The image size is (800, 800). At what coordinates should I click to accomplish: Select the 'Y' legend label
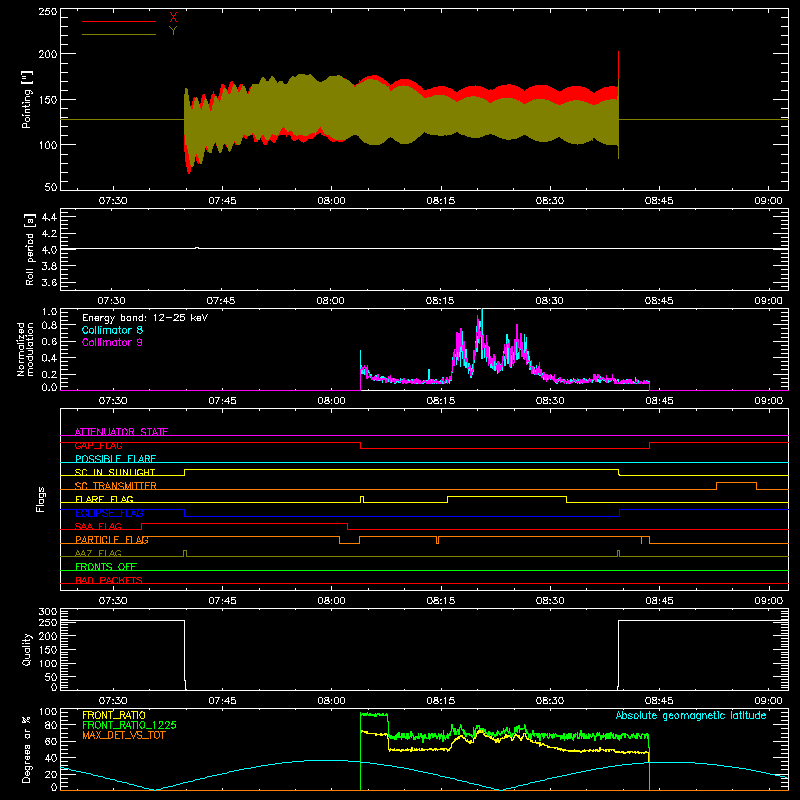click(173, 31)
